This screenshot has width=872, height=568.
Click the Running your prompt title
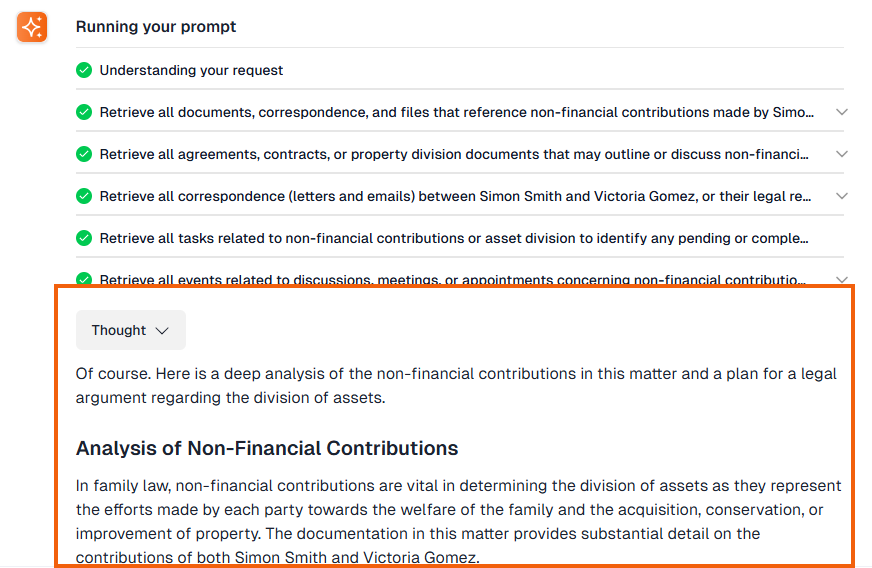pos(156,27)
